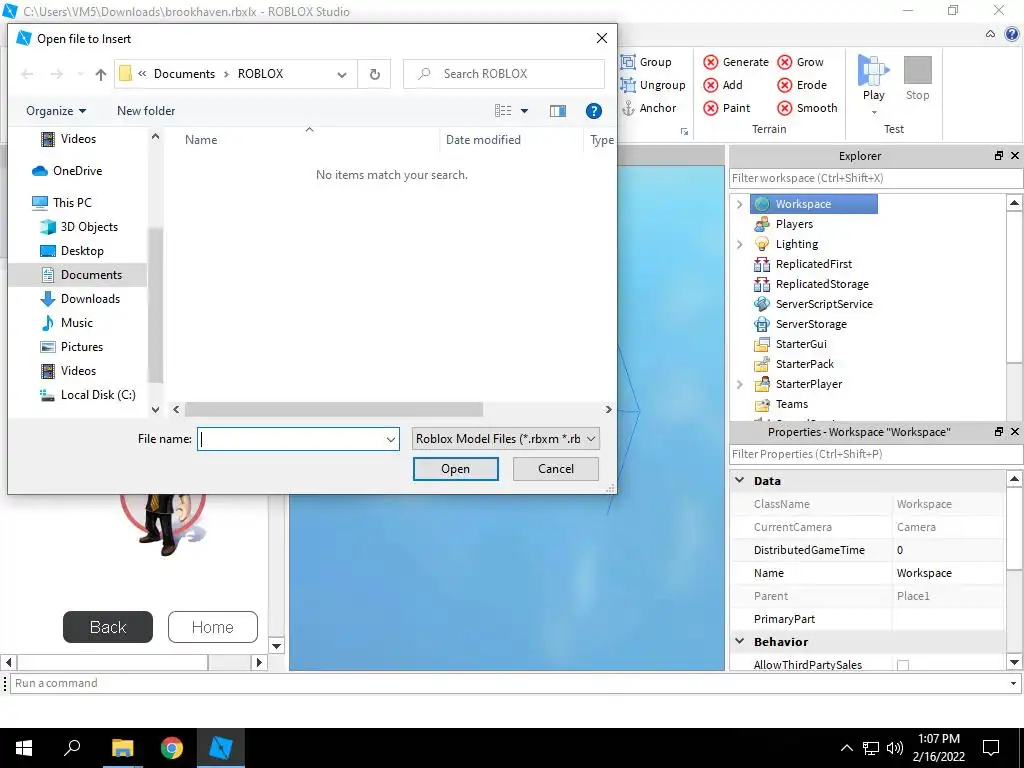Click the Stop test icon
Viewport: 1024px width, 768px height.
coord(918,70)
